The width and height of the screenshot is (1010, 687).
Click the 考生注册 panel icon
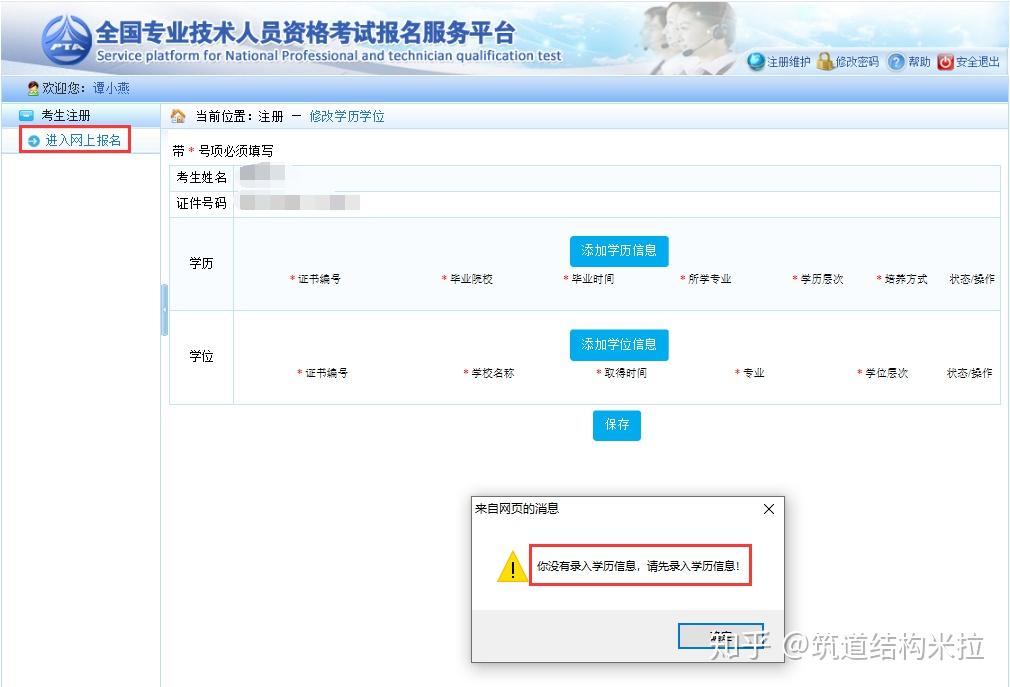26,116
